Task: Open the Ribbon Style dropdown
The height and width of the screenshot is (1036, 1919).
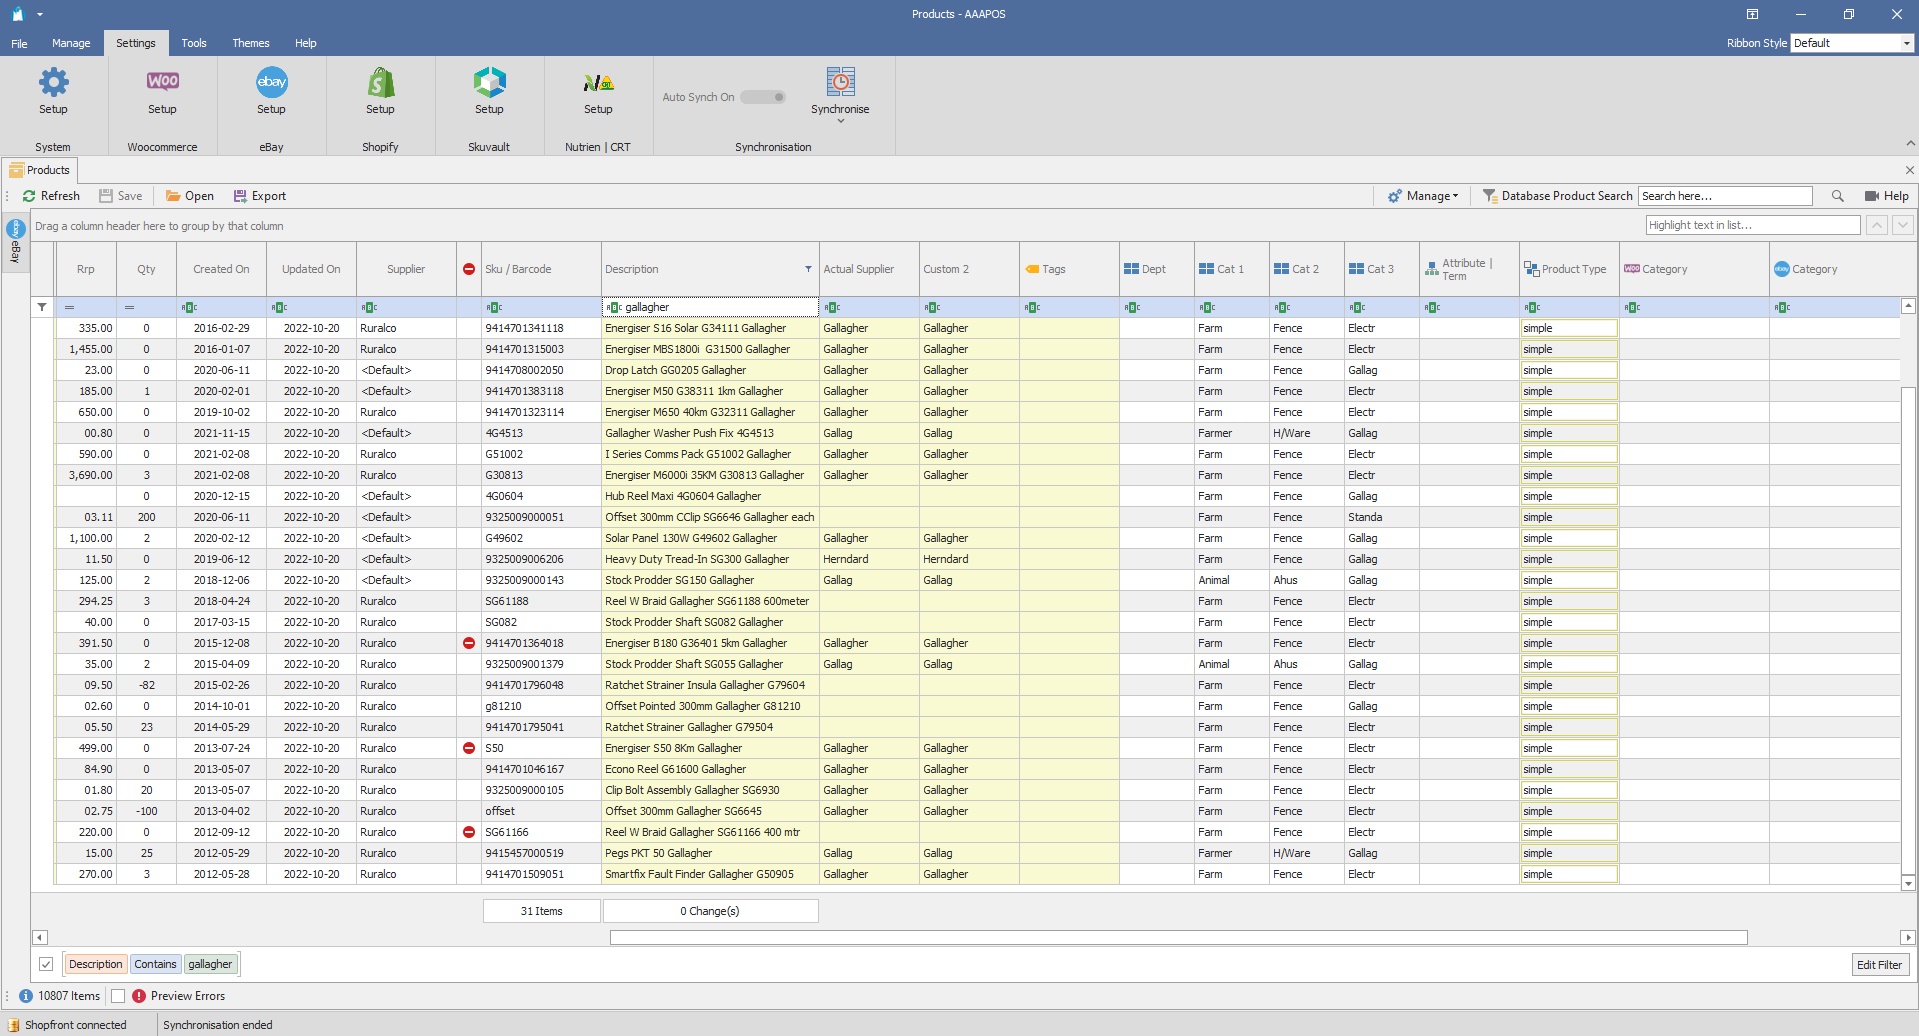Action: 1906,43
